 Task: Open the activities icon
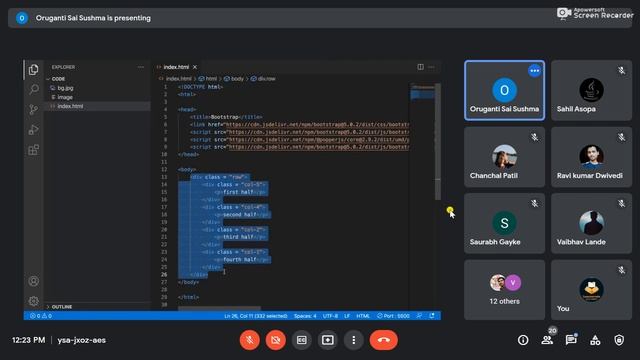coord(595,340)
